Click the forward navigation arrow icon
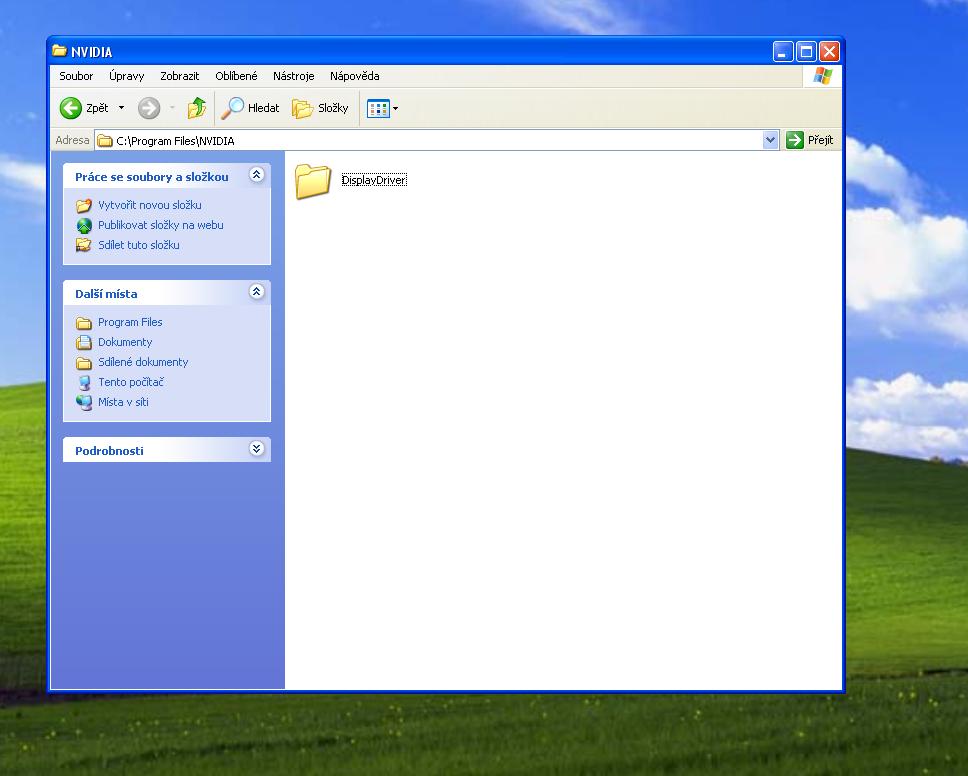968x776 pixels. 149,108
